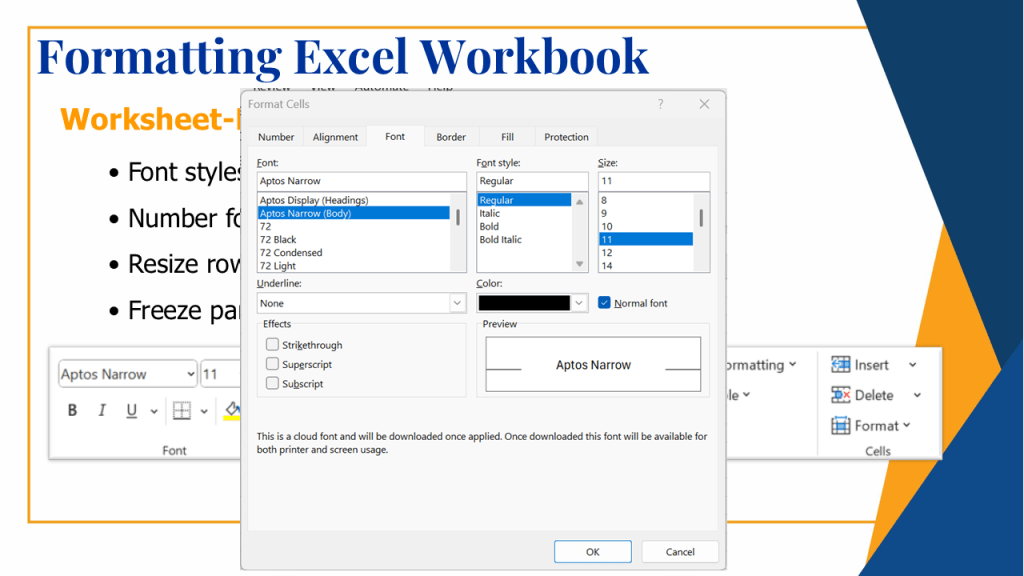This screenshot has height=576, width=1024.
Task: Click the Underline icon in ribbon
Action: click(x=132, y=410)
